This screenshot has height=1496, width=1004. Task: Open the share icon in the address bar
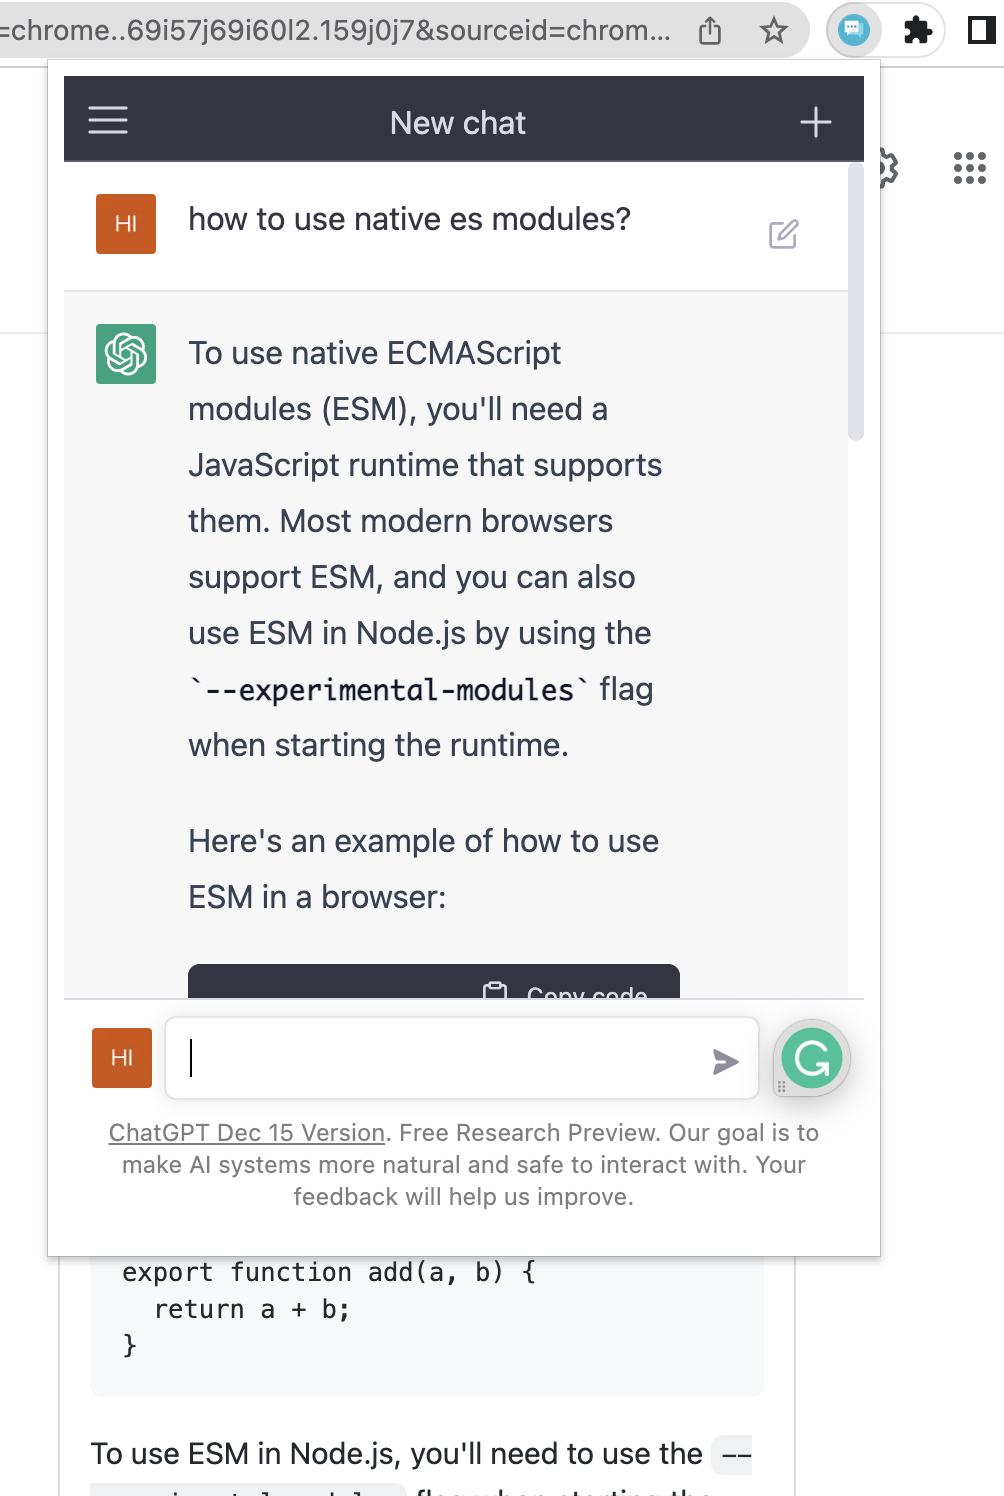[710, 31]
